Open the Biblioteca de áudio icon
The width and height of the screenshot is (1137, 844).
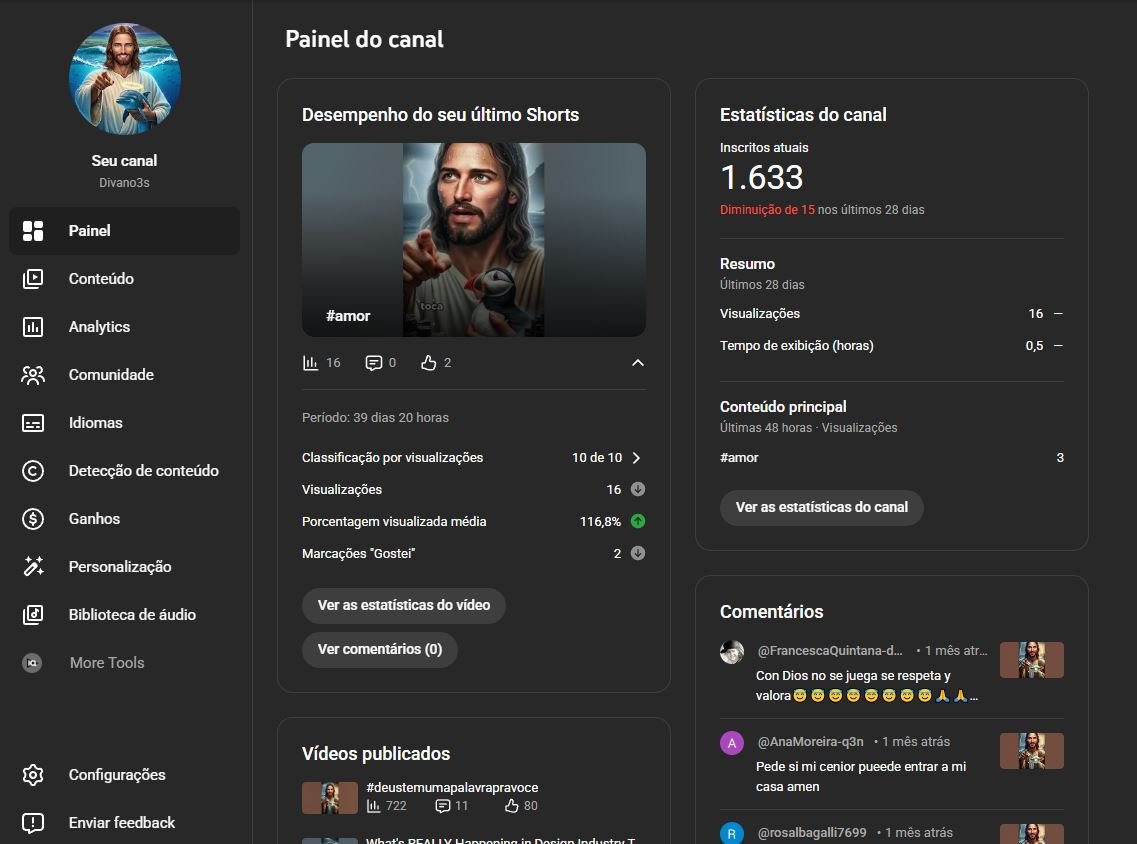click(33, 615)
